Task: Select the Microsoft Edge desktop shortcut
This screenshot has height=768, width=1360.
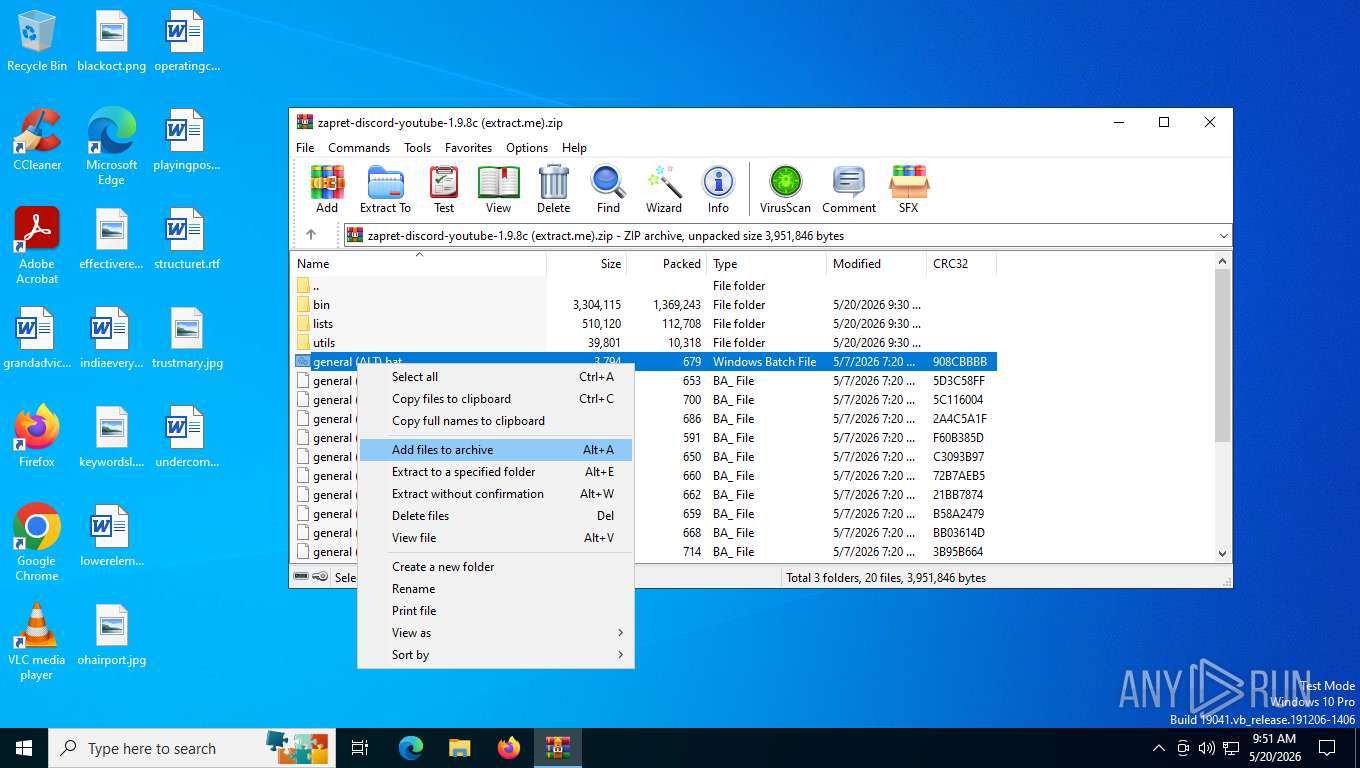Action: click(111, 147)
